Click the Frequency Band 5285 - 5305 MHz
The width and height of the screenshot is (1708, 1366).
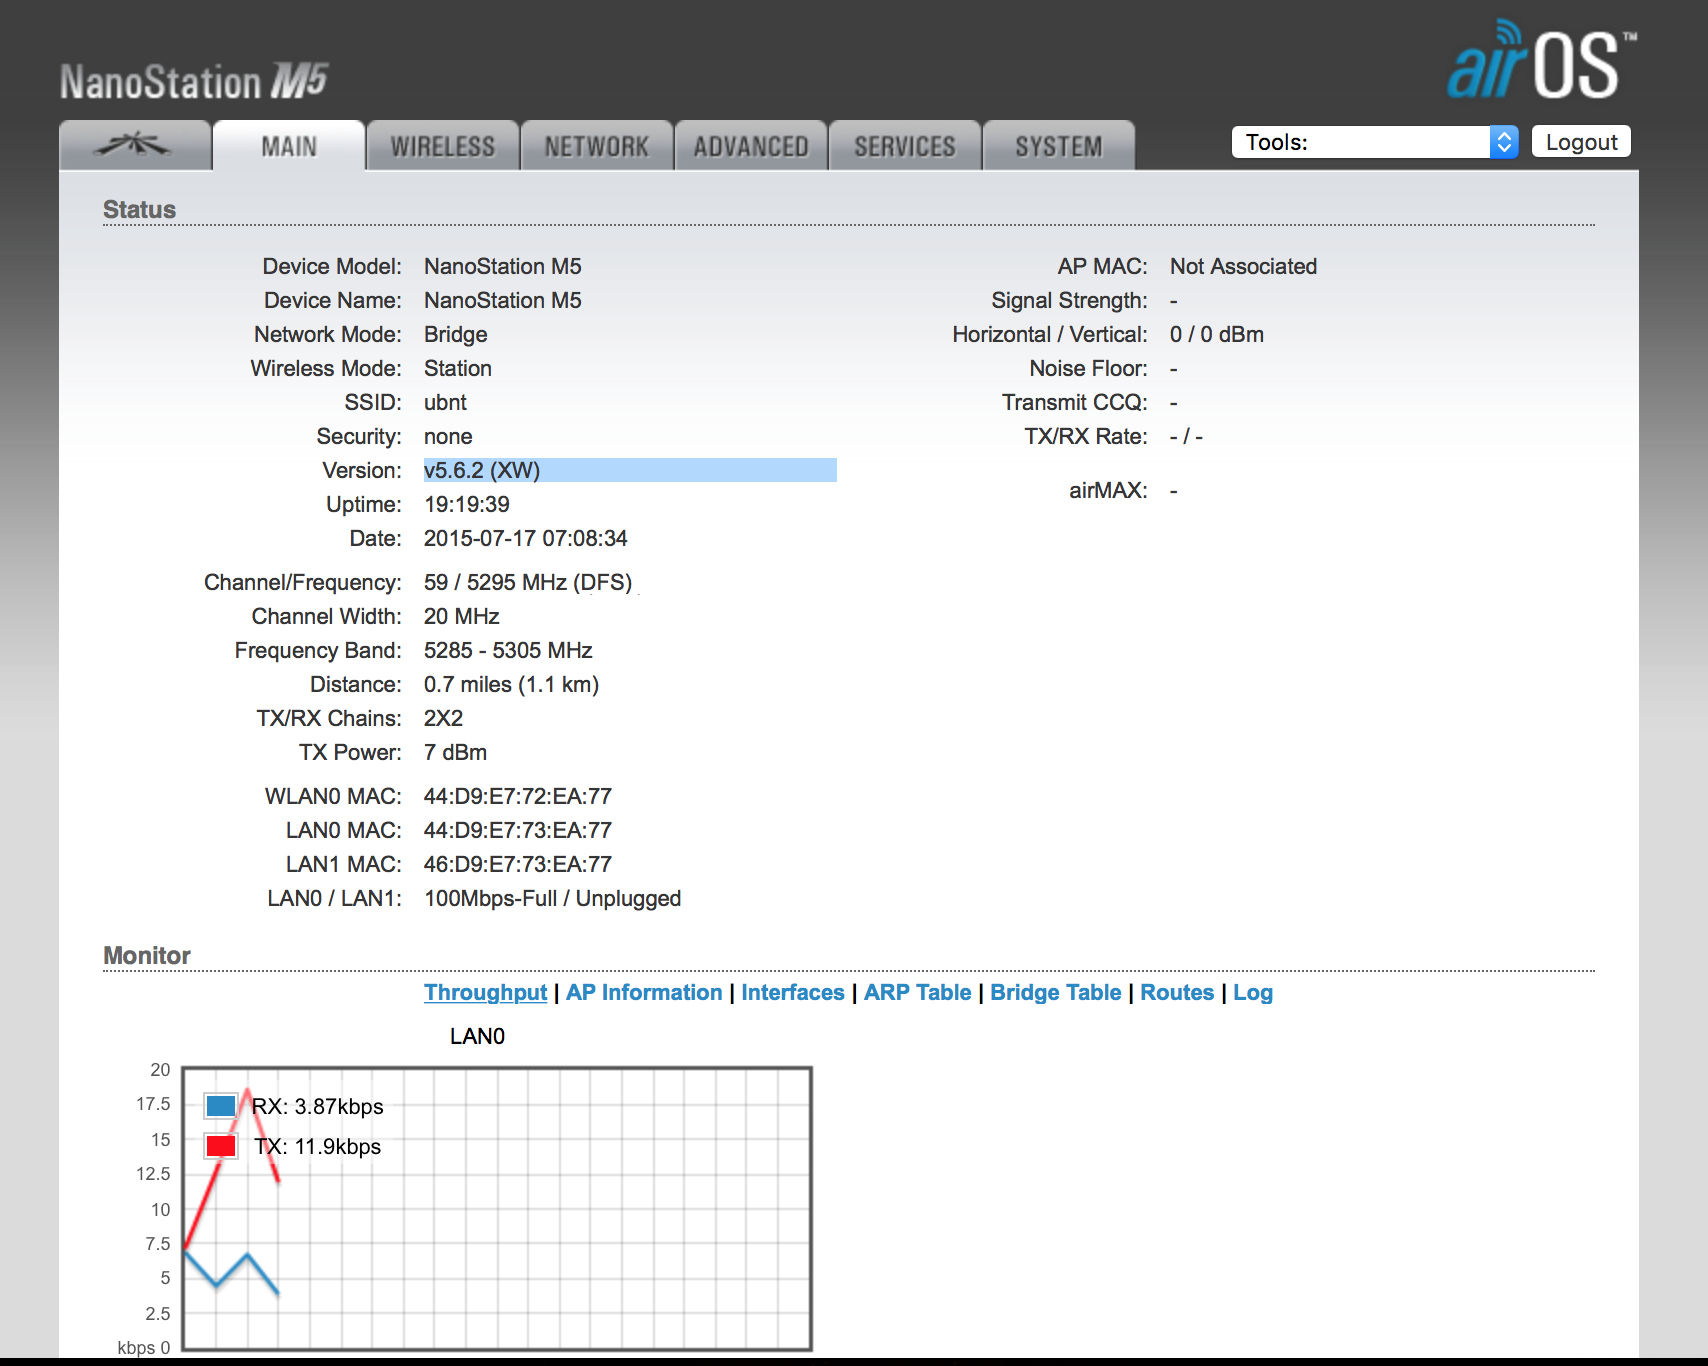[x=508, y=650]
